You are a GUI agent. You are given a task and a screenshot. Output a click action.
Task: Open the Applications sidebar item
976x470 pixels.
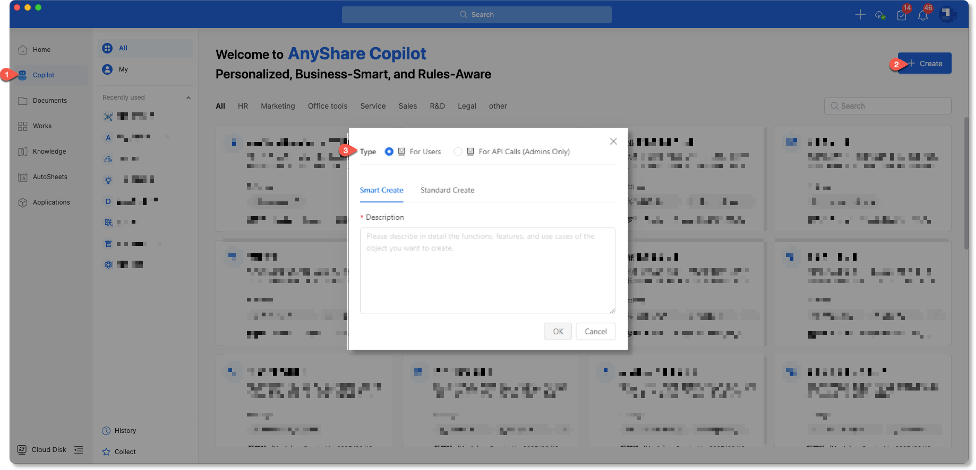(50, 202)
